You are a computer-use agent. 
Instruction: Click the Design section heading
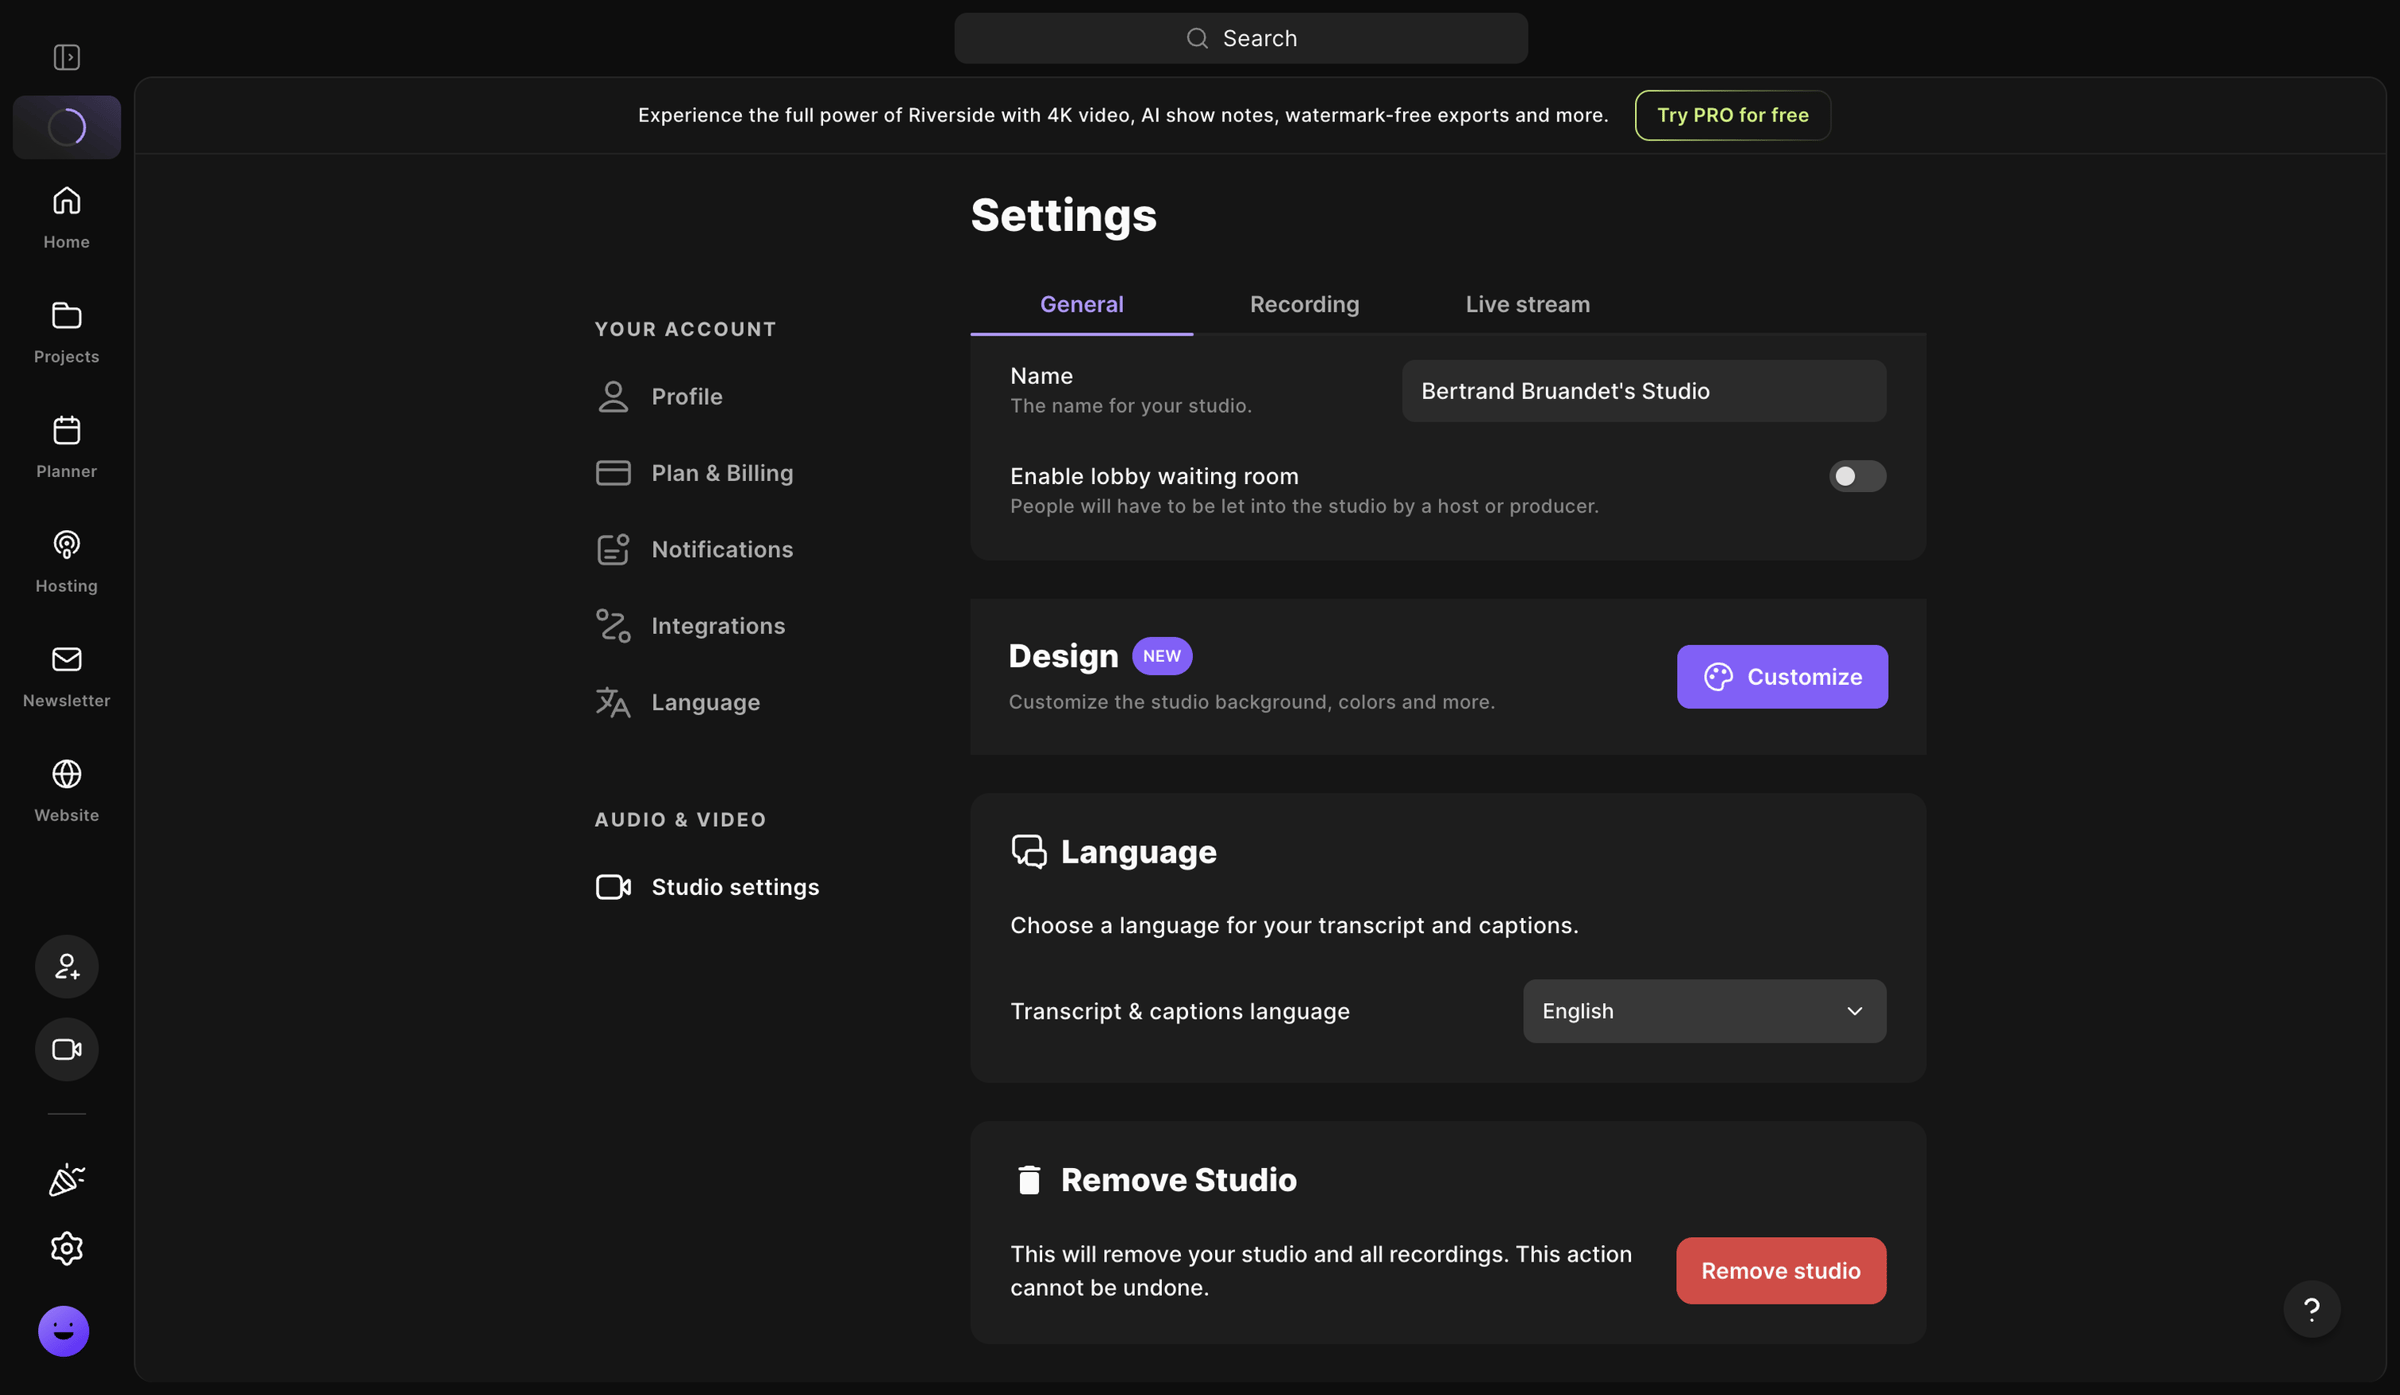click(1063, 656)
